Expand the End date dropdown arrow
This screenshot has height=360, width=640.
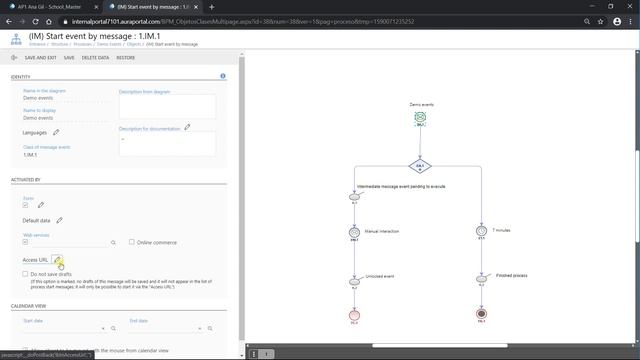pyautogui.click(x=200, y=329)
